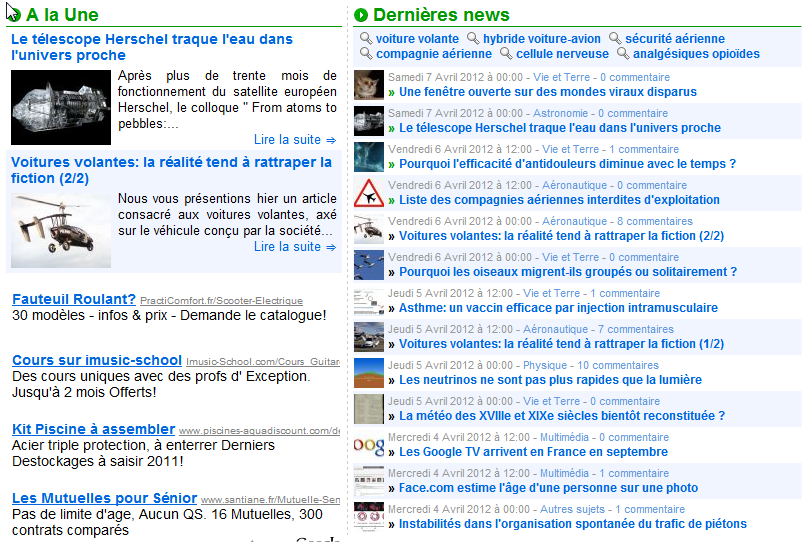Visit the piscines-aquadiscount.com ad URL

259,431
